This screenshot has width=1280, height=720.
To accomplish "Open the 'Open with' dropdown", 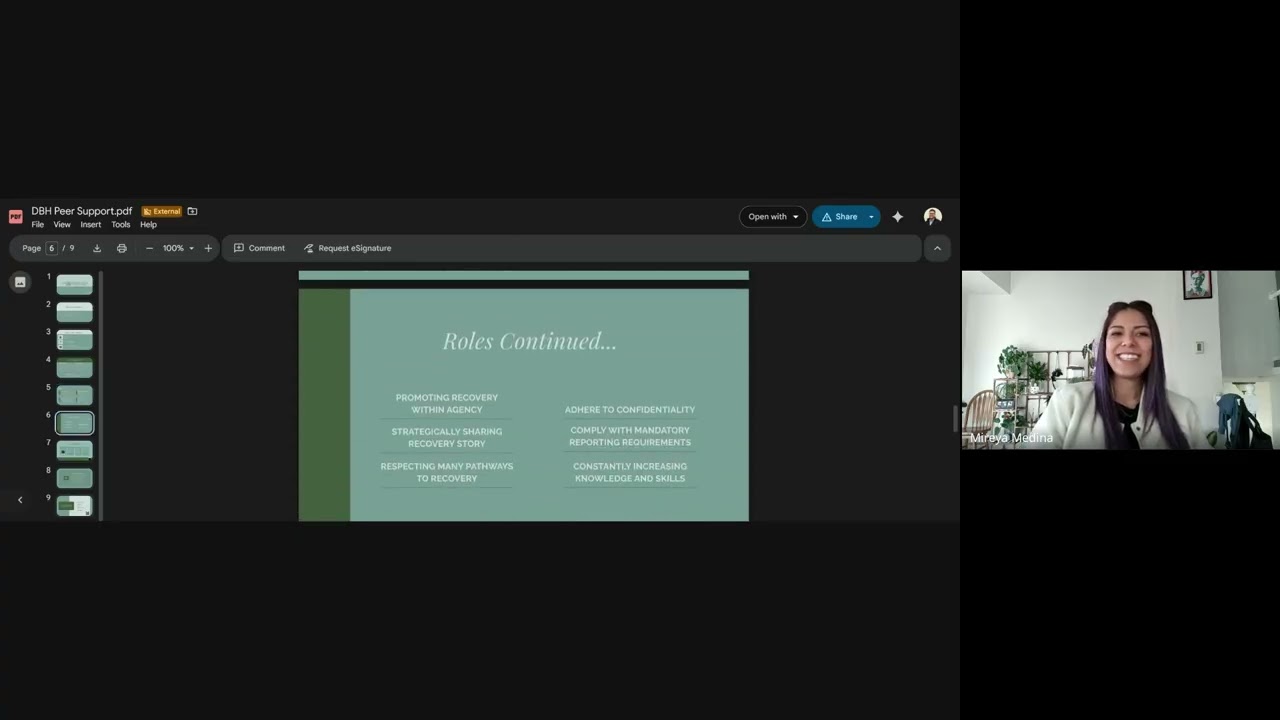I will coord(773,217).
